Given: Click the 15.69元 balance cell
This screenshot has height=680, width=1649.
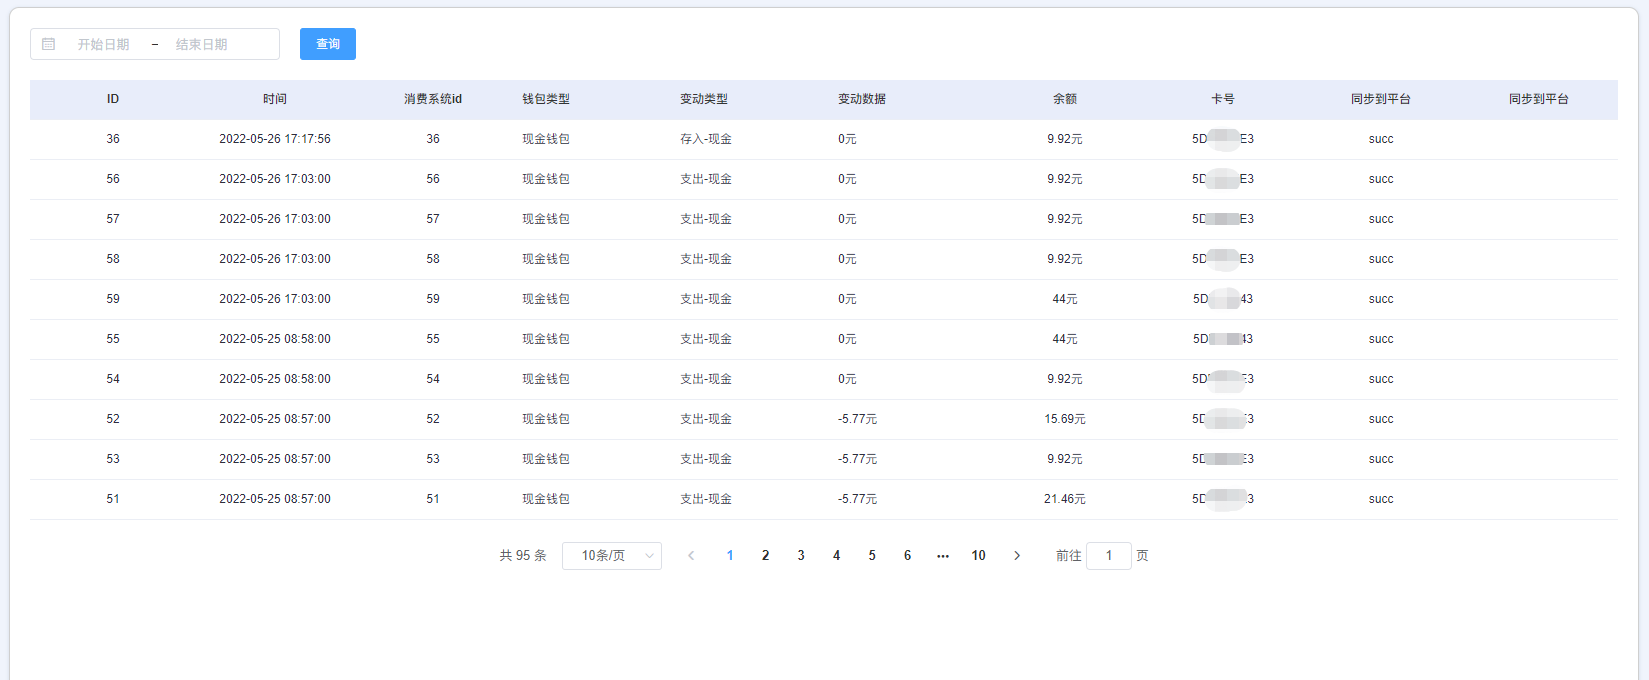Looking at the screenshot, I should 1065,419.
